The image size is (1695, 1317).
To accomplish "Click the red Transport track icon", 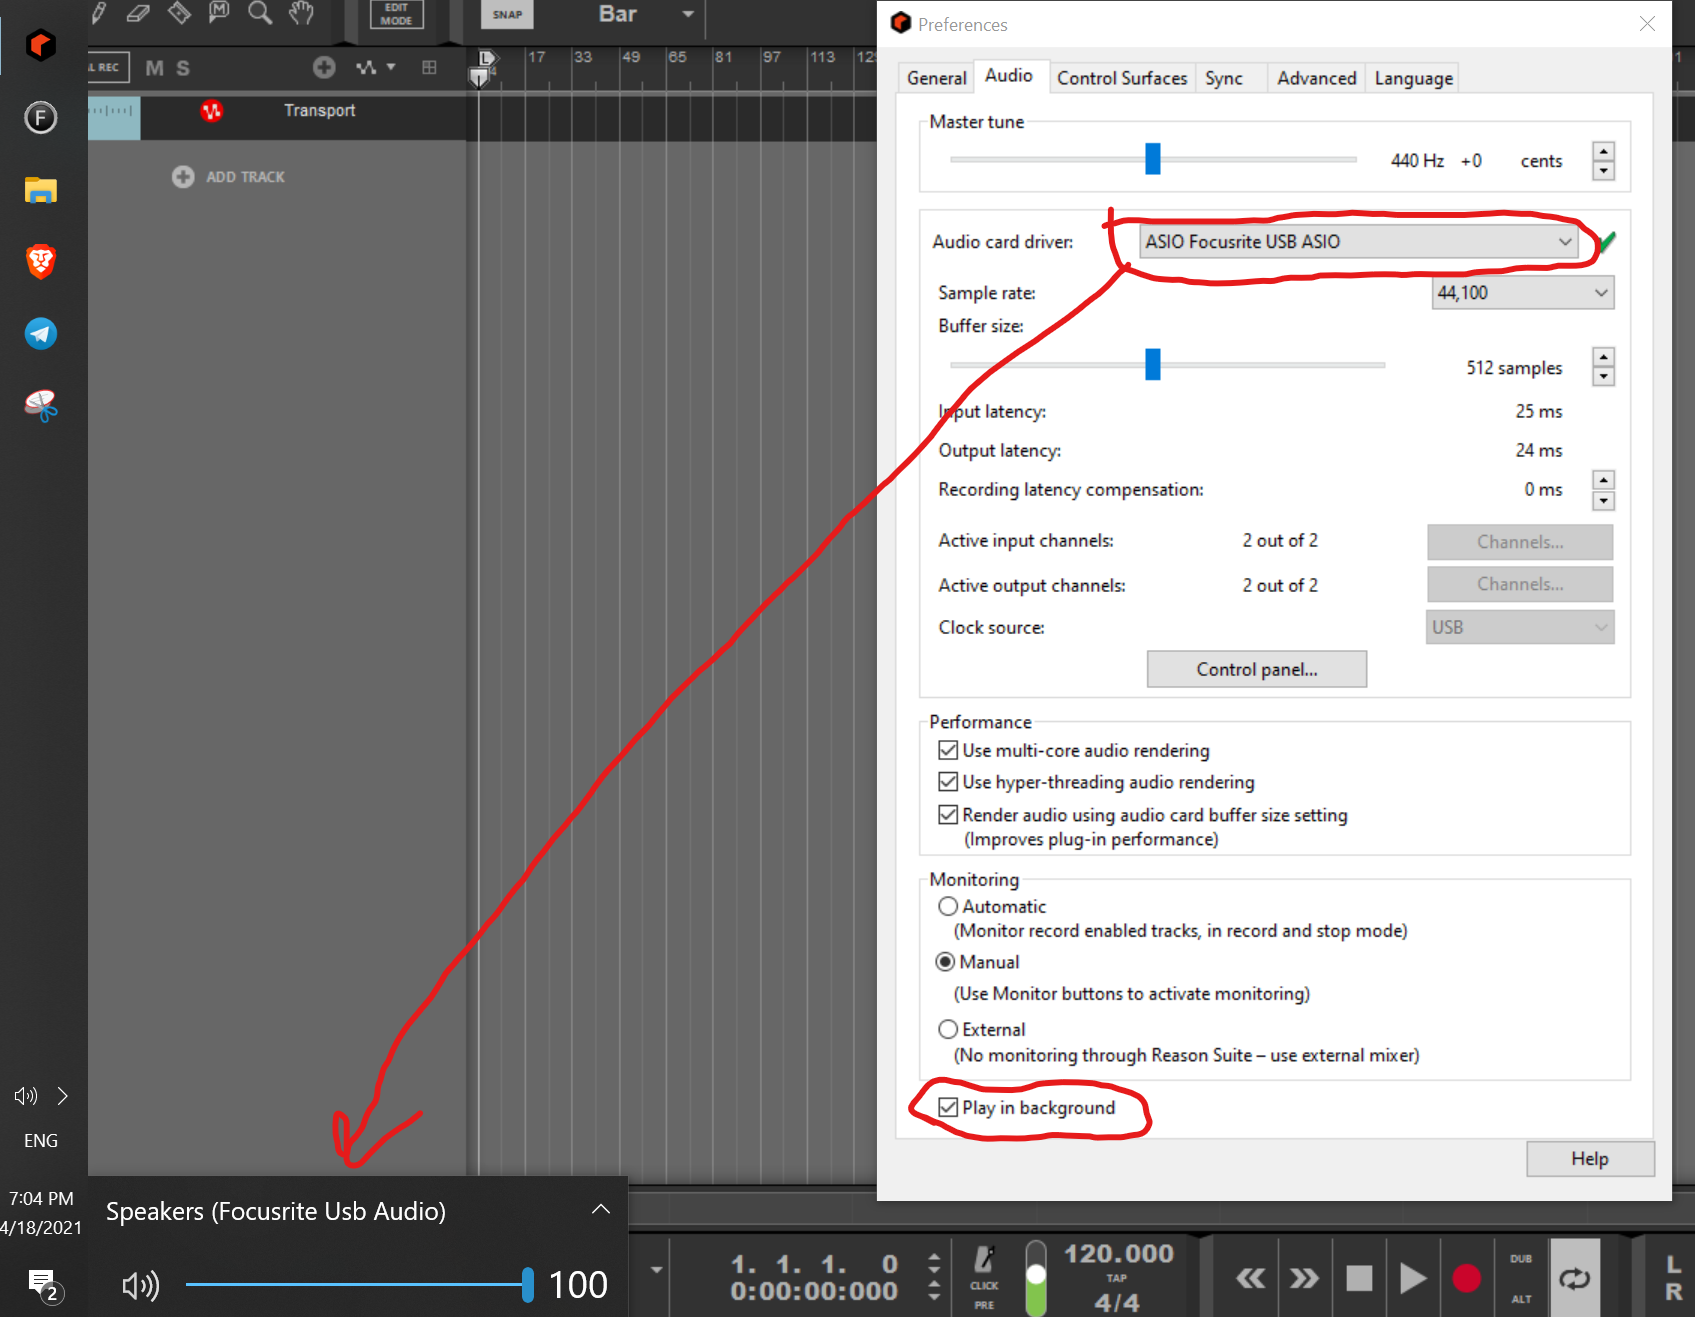I will (x=211, y=111).
